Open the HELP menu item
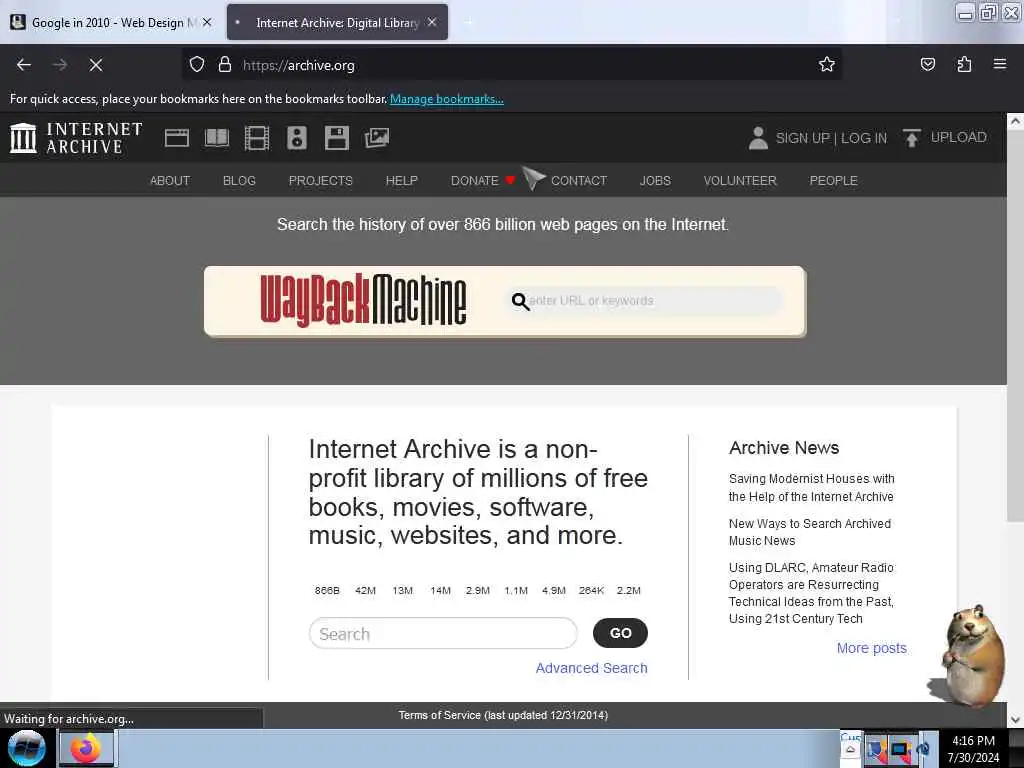 tap(402, 180)
